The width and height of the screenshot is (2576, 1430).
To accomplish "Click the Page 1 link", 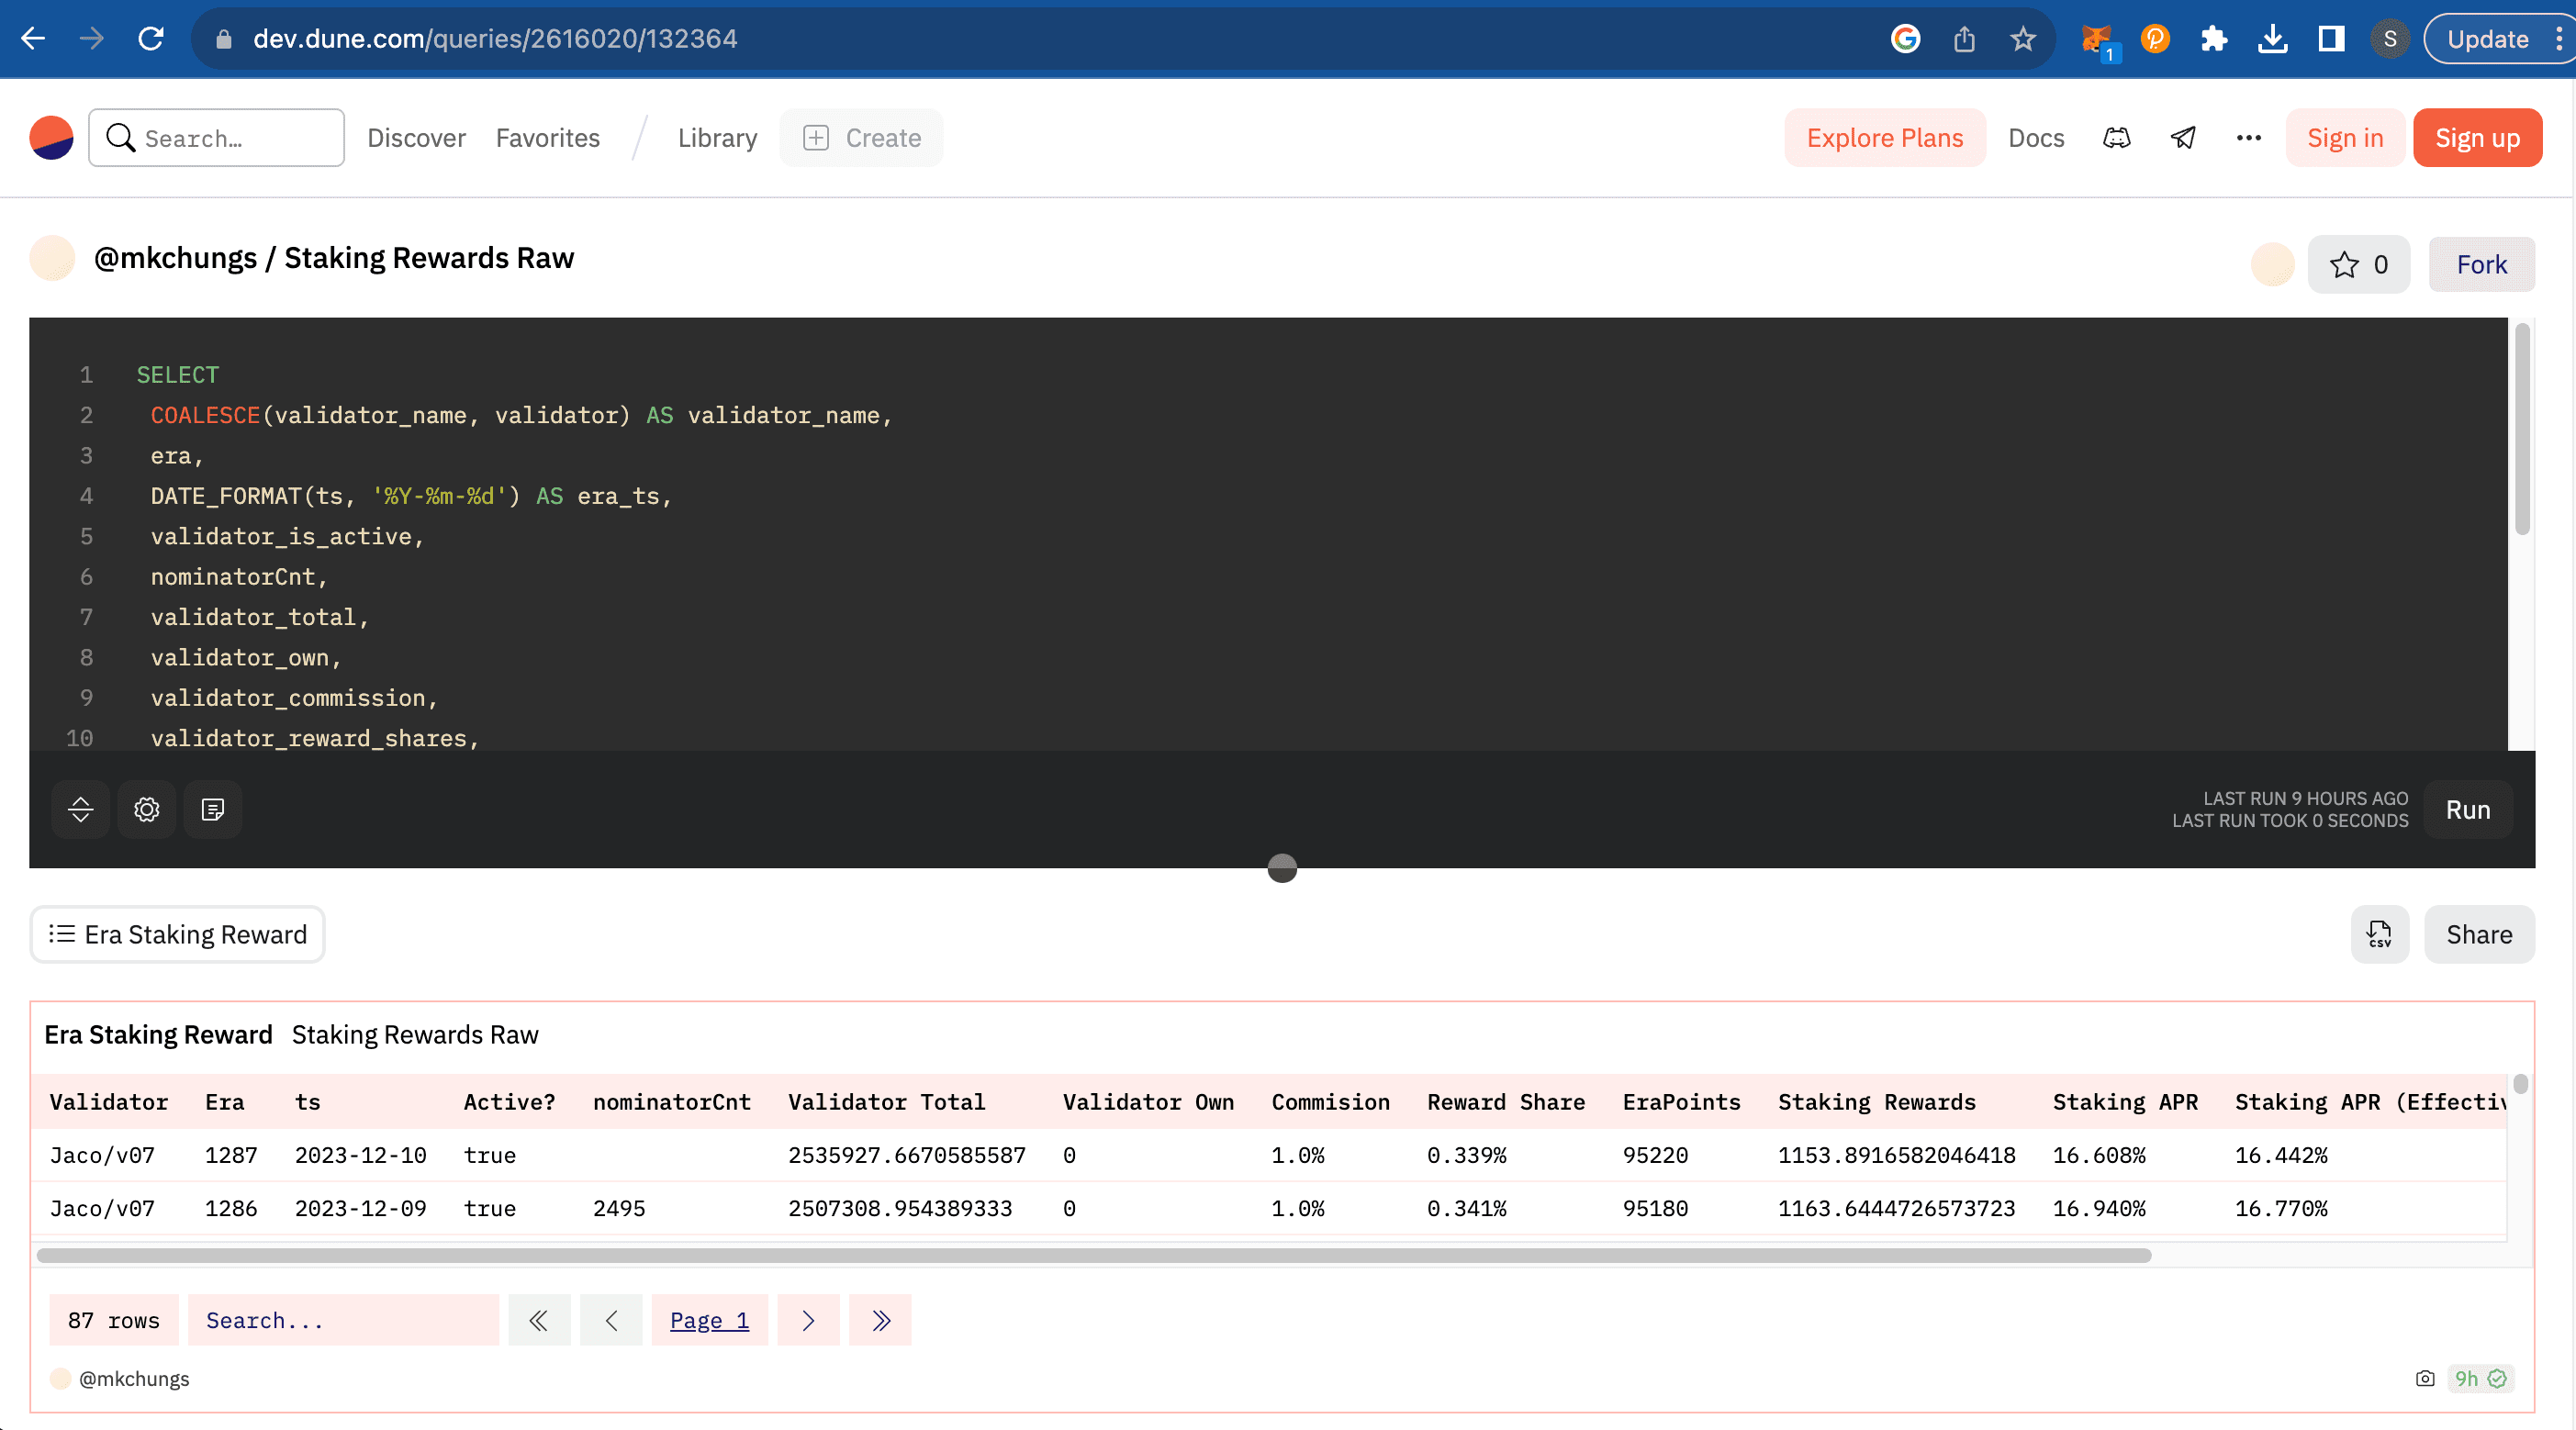I will click(x=709, y=1320).
